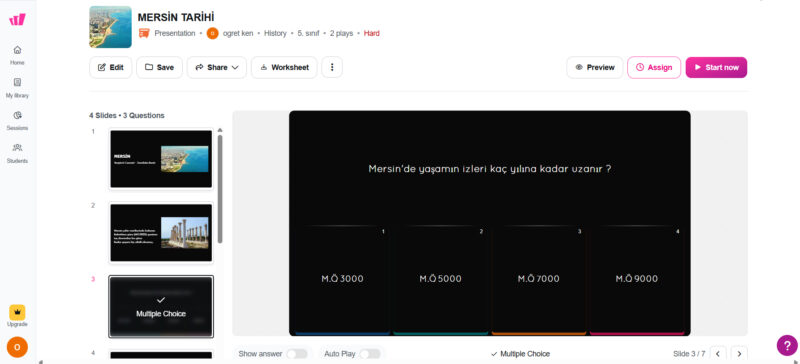
Task: Select answer M.Ö 3000
Action: tap(342, 280)
